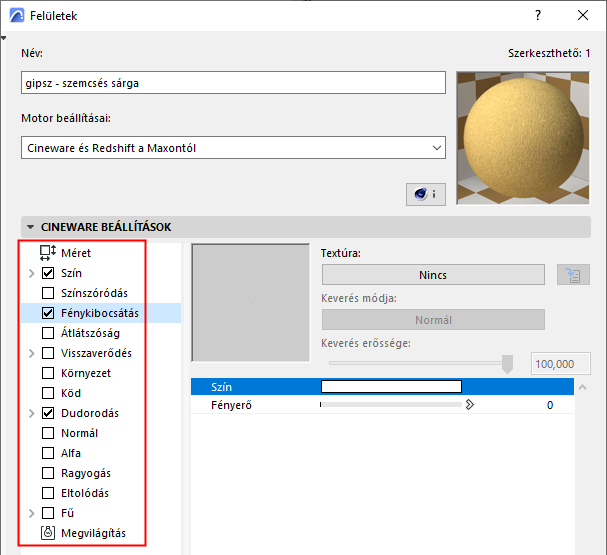The image size is (607, 555).
Task: Enable the Ragyogás checkbox
Action: [48, 473]
